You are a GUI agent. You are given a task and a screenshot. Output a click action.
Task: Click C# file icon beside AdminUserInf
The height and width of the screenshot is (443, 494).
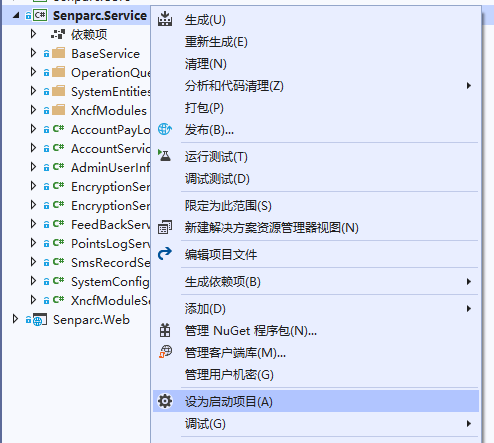pos(59,167)
